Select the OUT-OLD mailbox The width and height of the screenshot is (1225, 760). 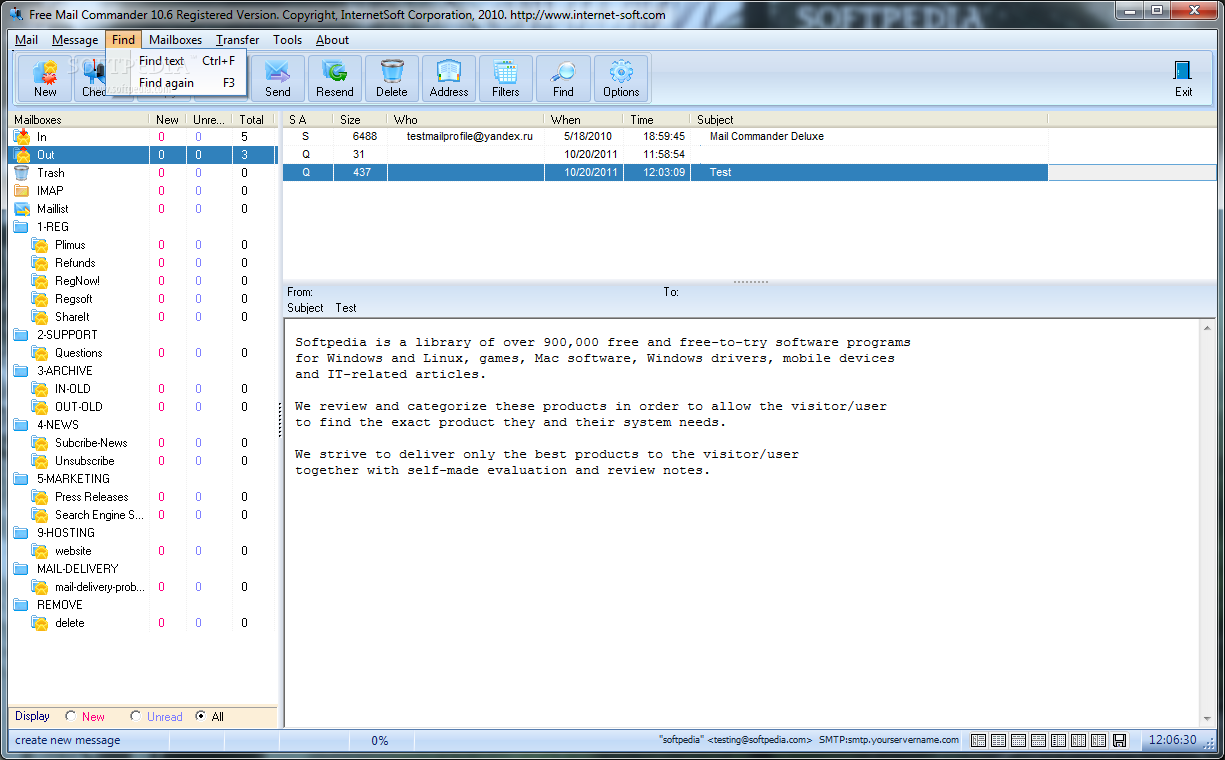tap(78, 407)
